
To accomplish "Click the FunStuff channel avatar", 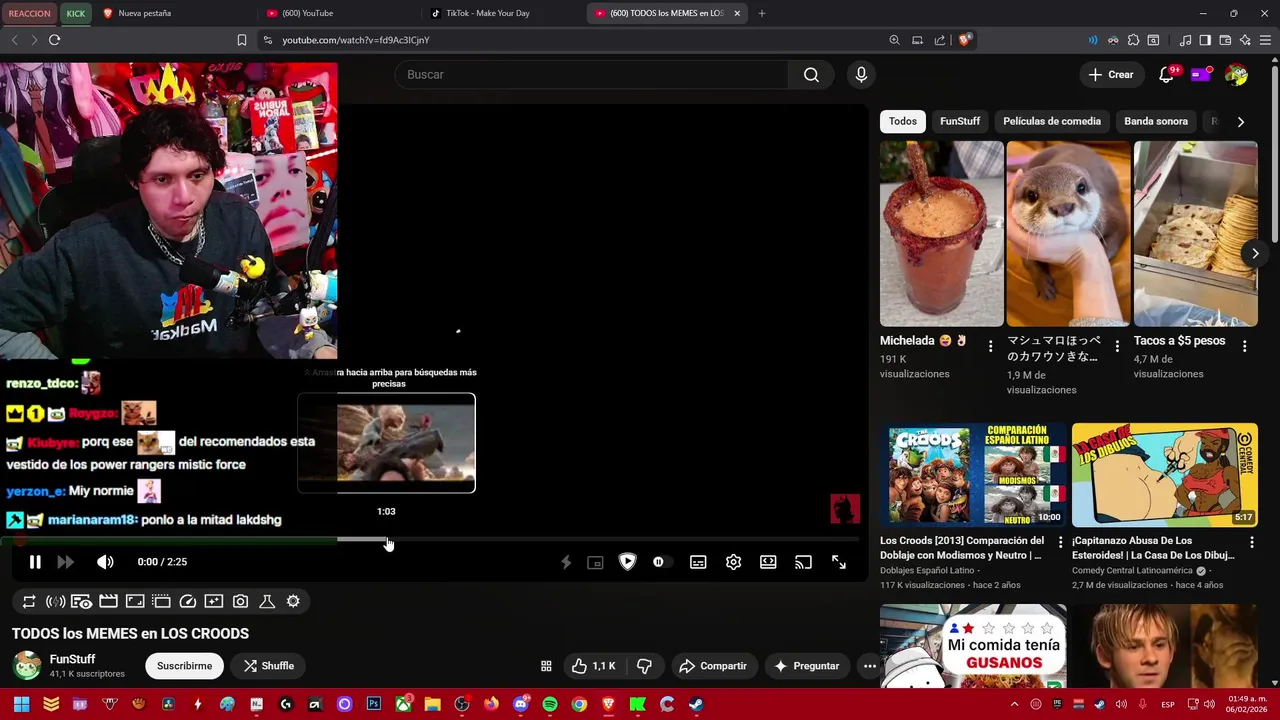I will pyautogui.click(x=27, y=665).
